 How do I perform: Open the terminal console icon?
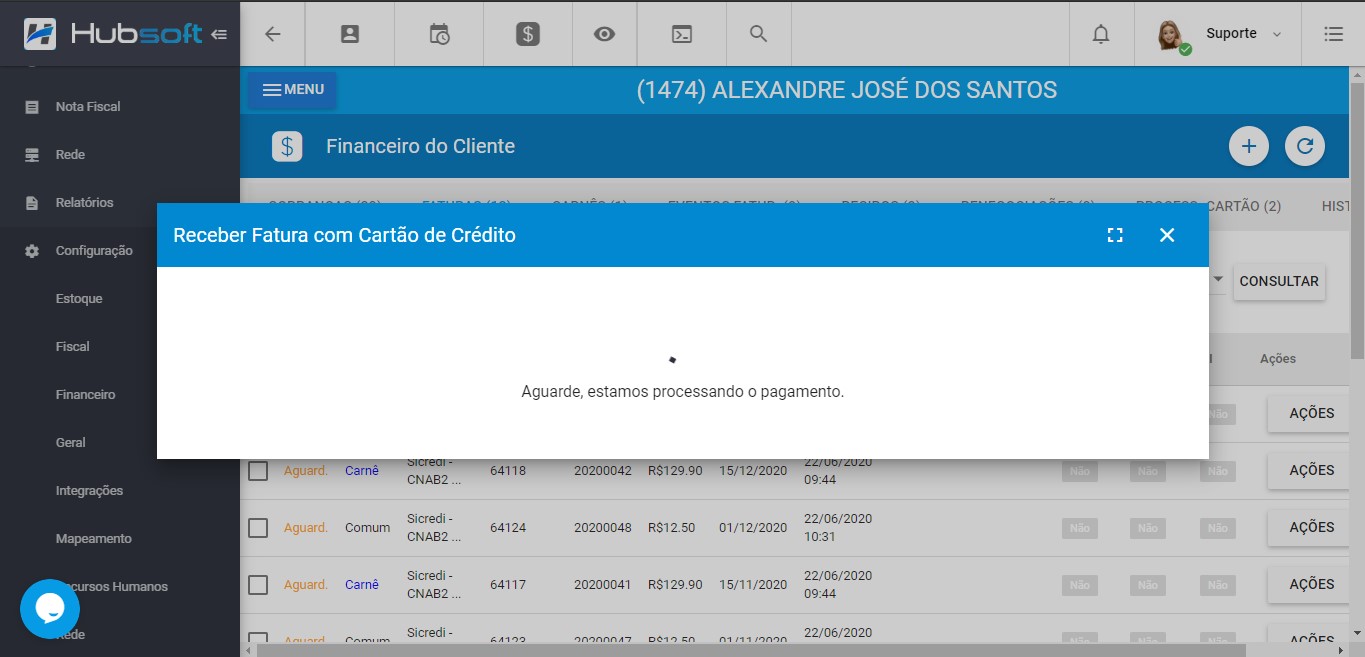pos(681,34)
